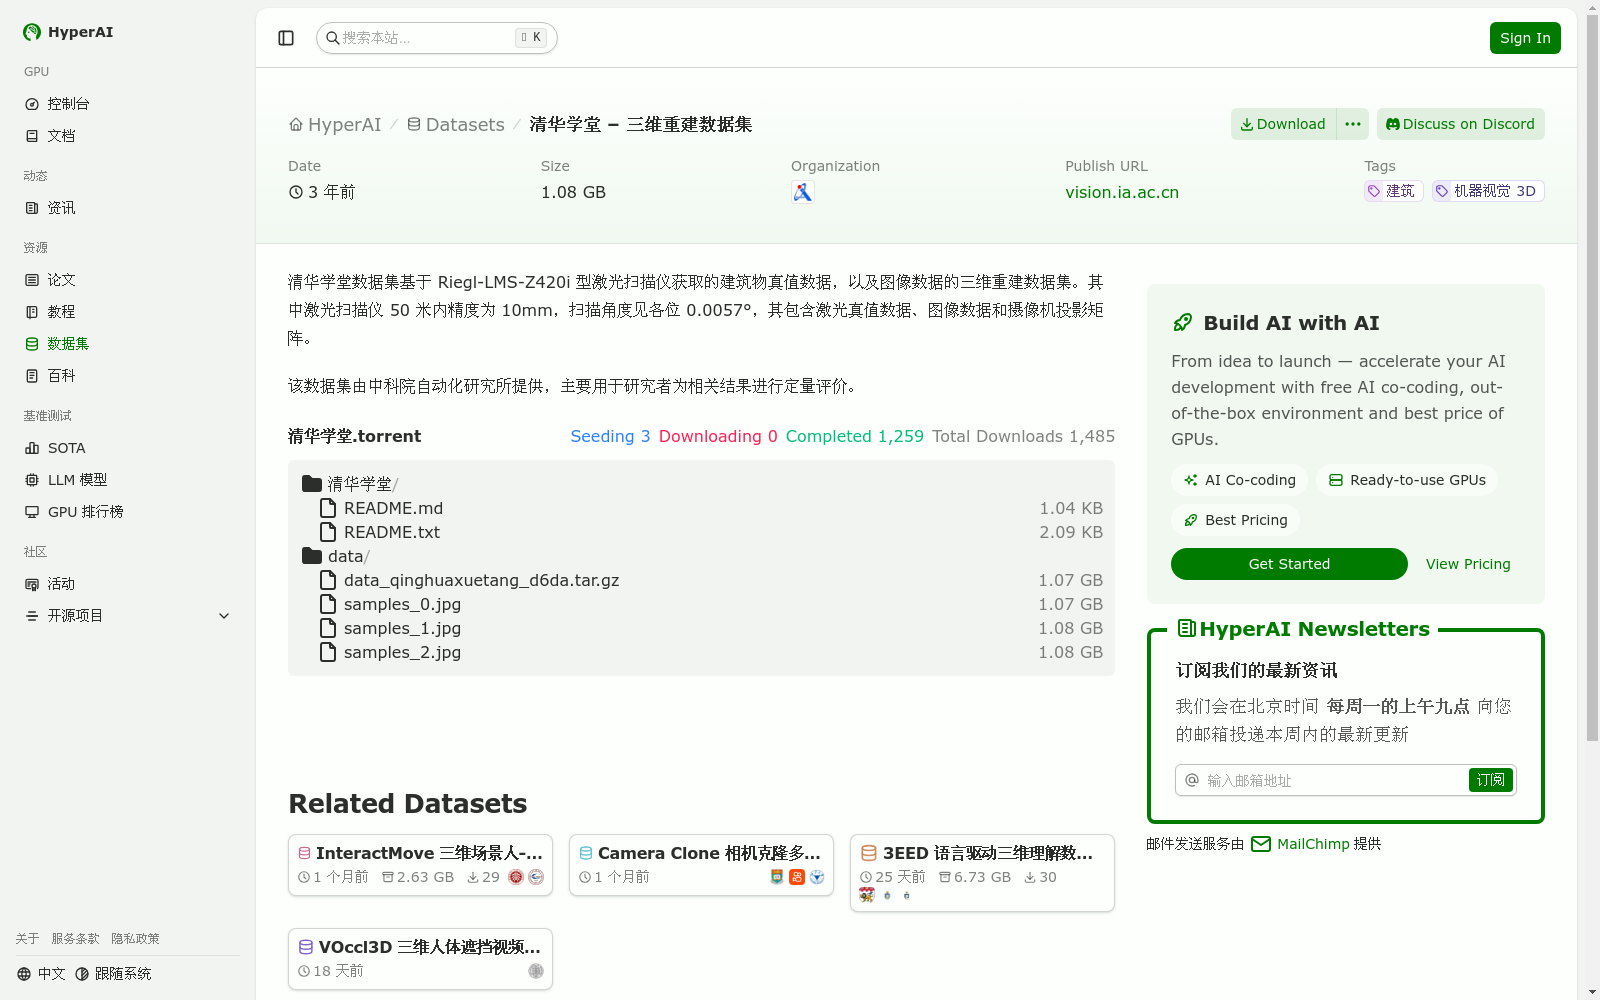
Task: Click the Sign In button
Action: (x=1525, y=38)
